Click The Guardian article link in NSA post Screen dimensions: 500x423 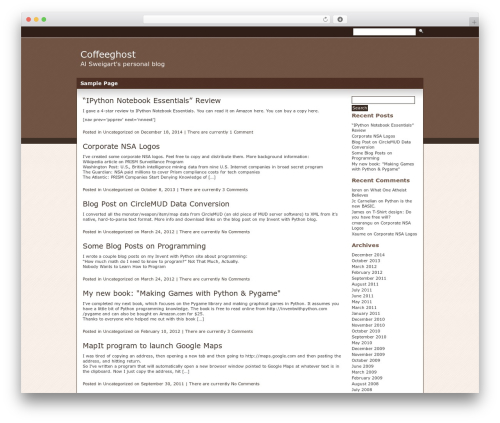pyautogui.click(x=171, y=172)
